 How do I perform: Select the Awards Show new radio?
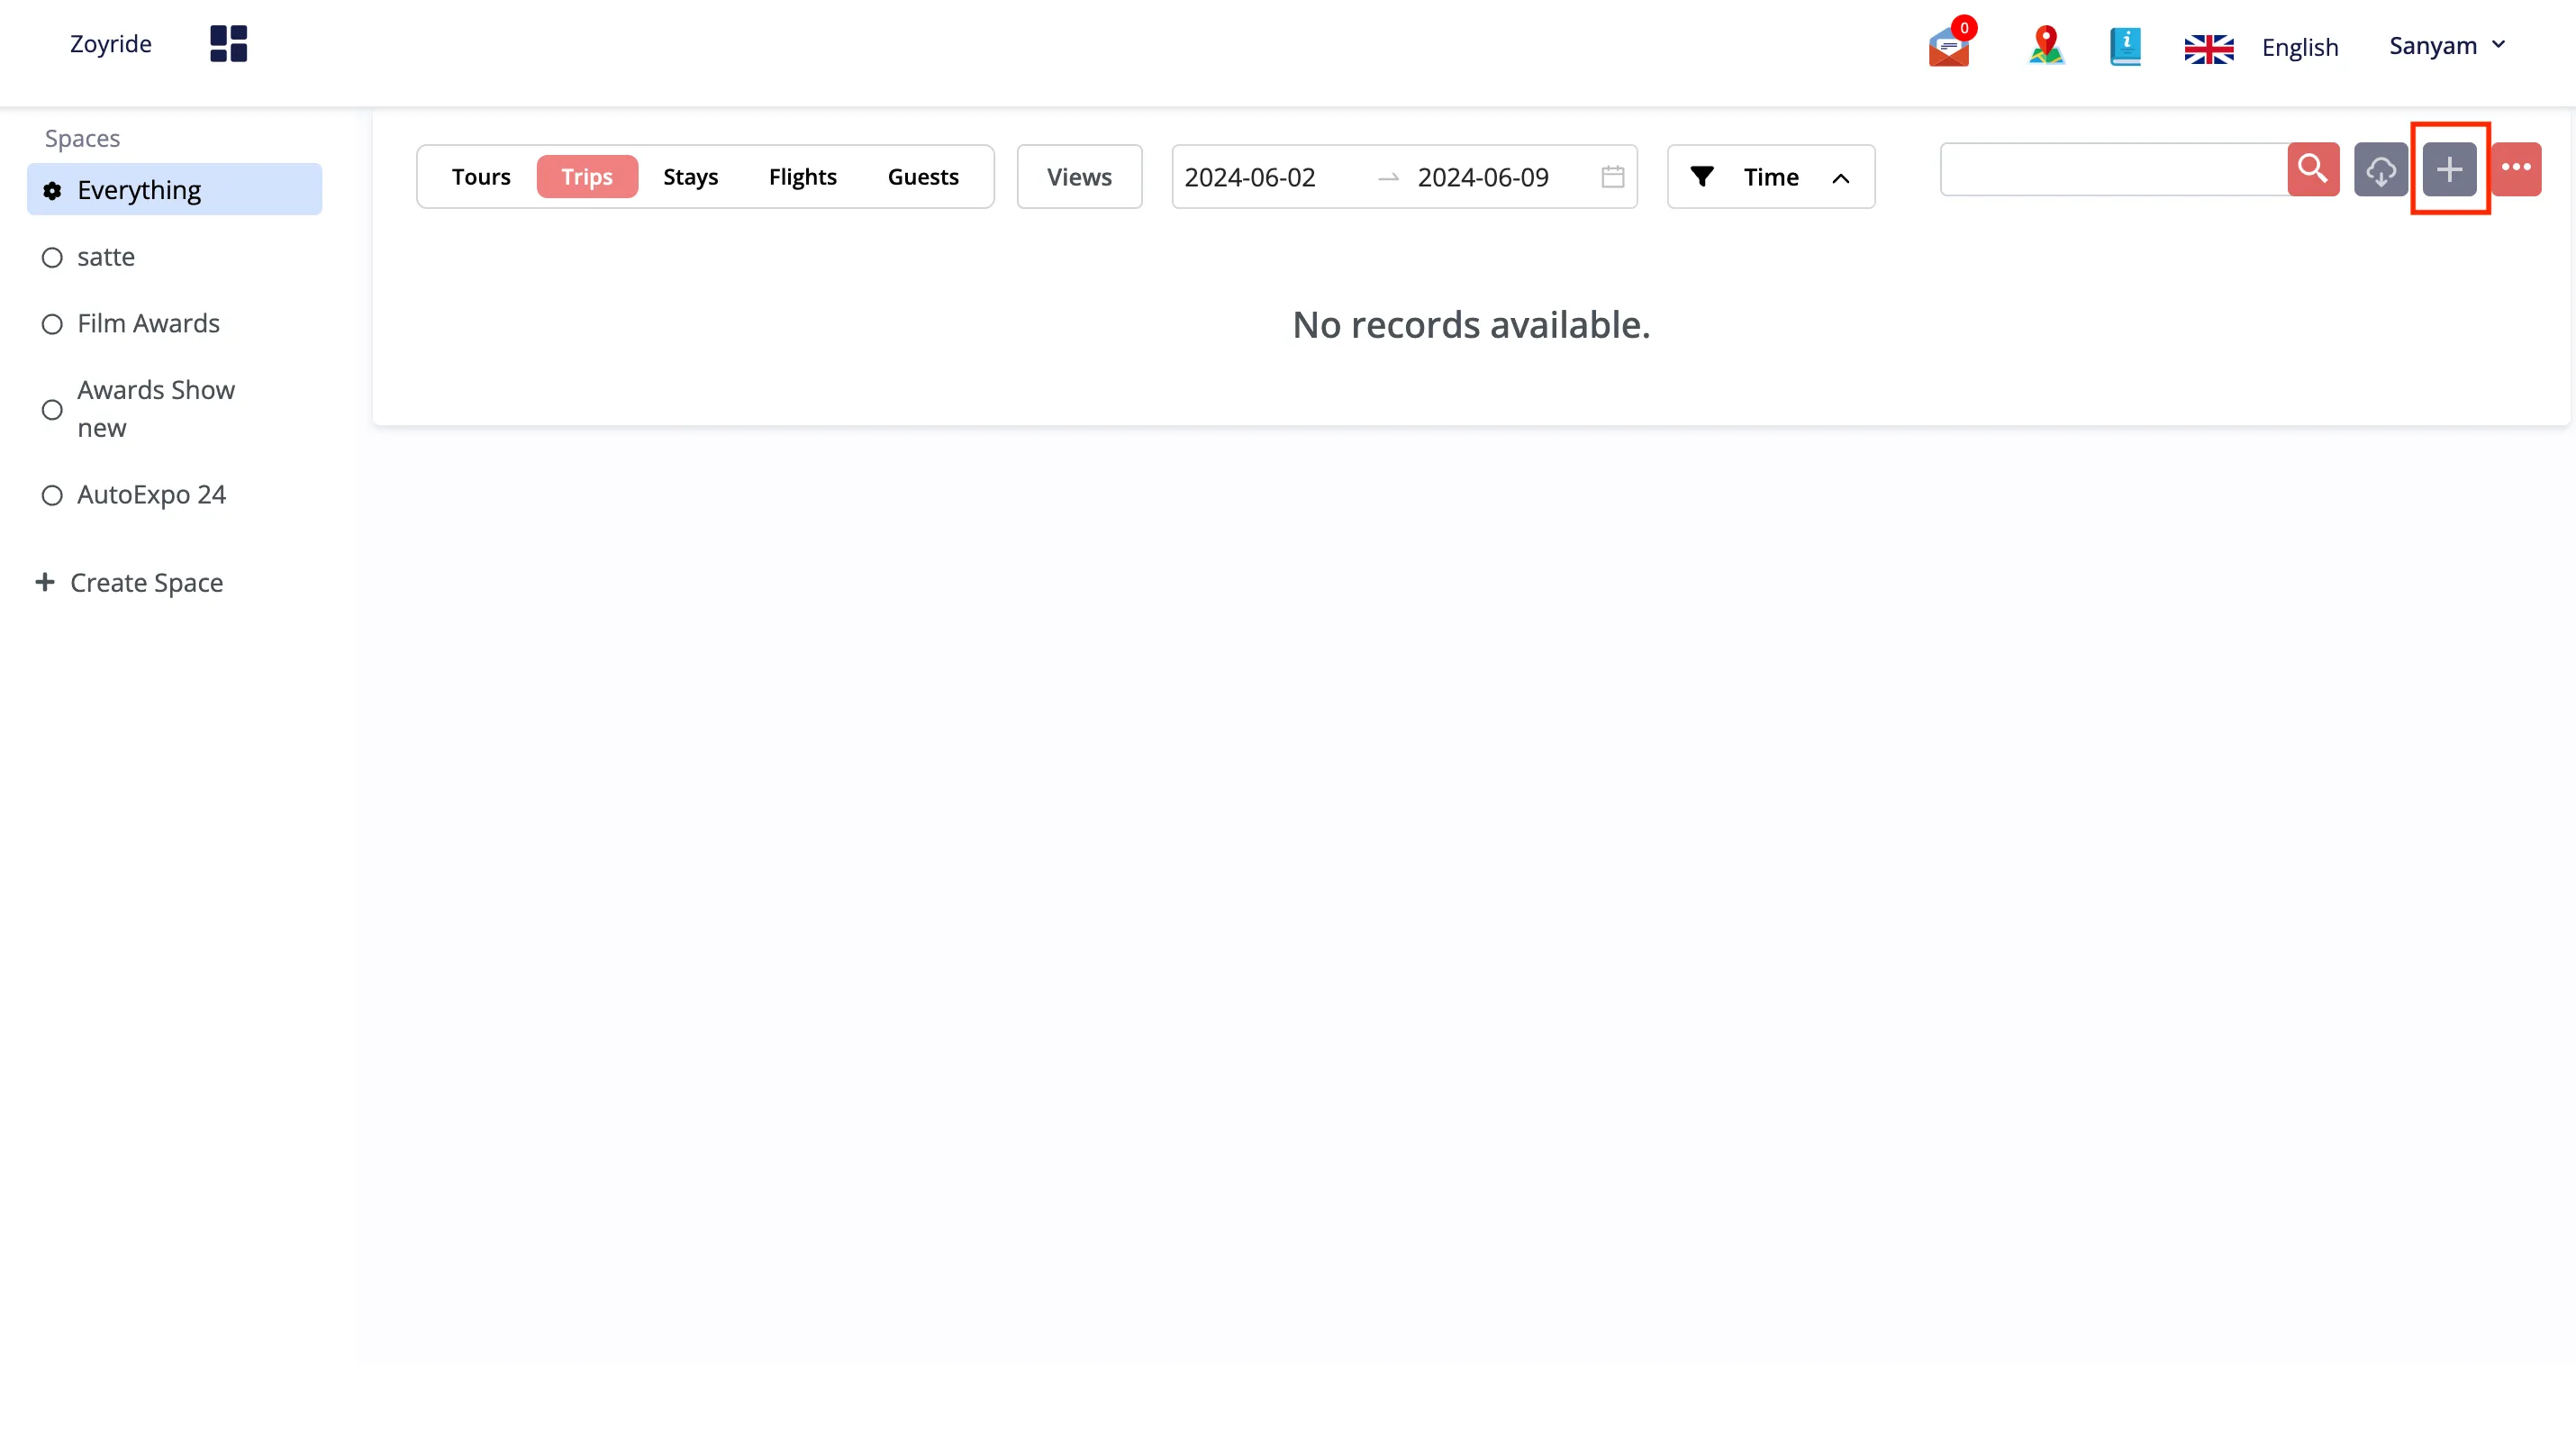(52, 410)
